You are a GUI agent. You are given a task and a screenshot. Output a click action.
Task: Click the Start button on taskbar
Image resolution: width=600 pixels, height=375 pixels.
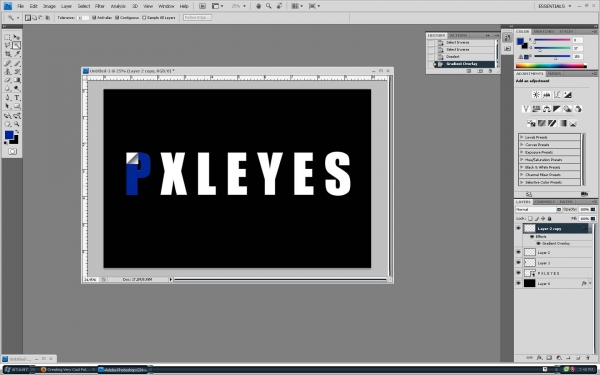point(16,370)
